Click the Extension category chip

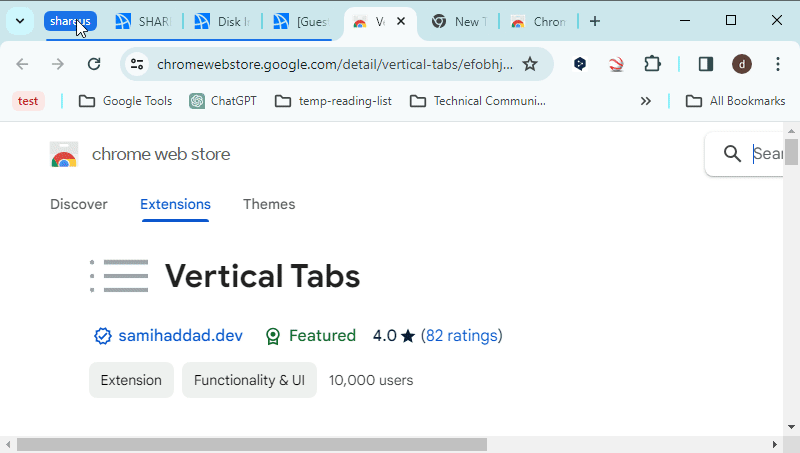pyautogui.click(x=131, y=380)
